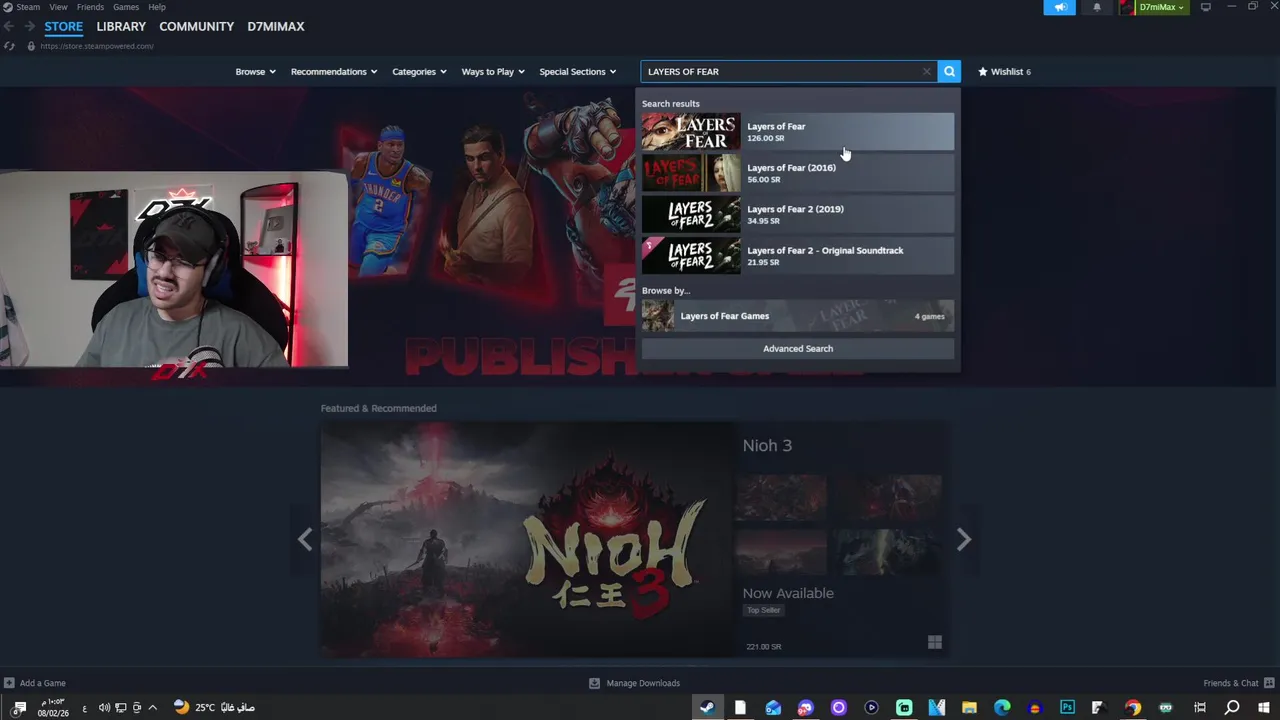Open the Manage Downloads icon
This screenshot has width=1280, height=720.
(594, 683)
